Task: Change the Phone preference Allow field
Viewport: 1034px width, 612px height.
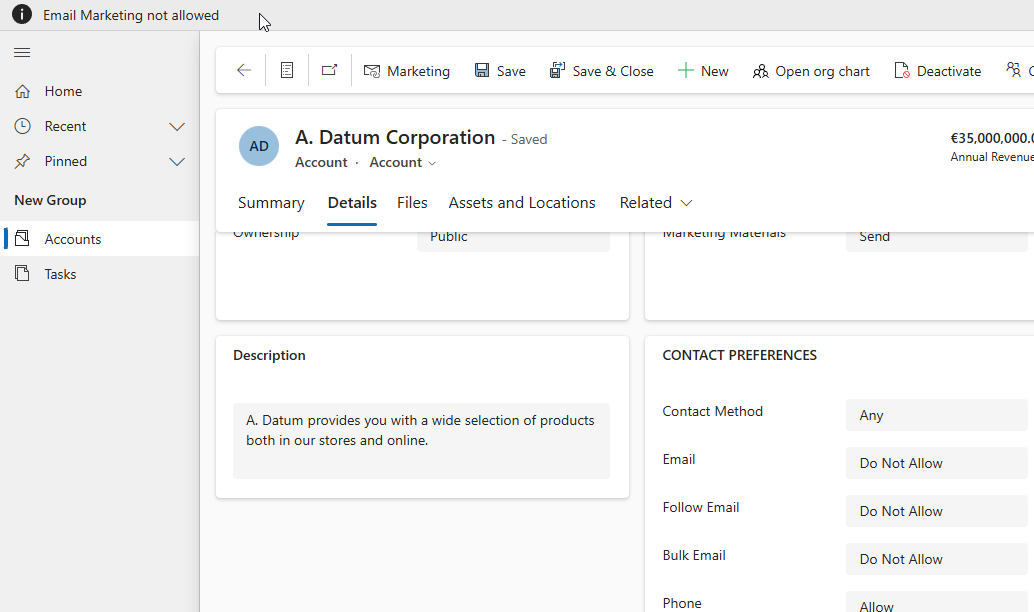Action: 936,602
